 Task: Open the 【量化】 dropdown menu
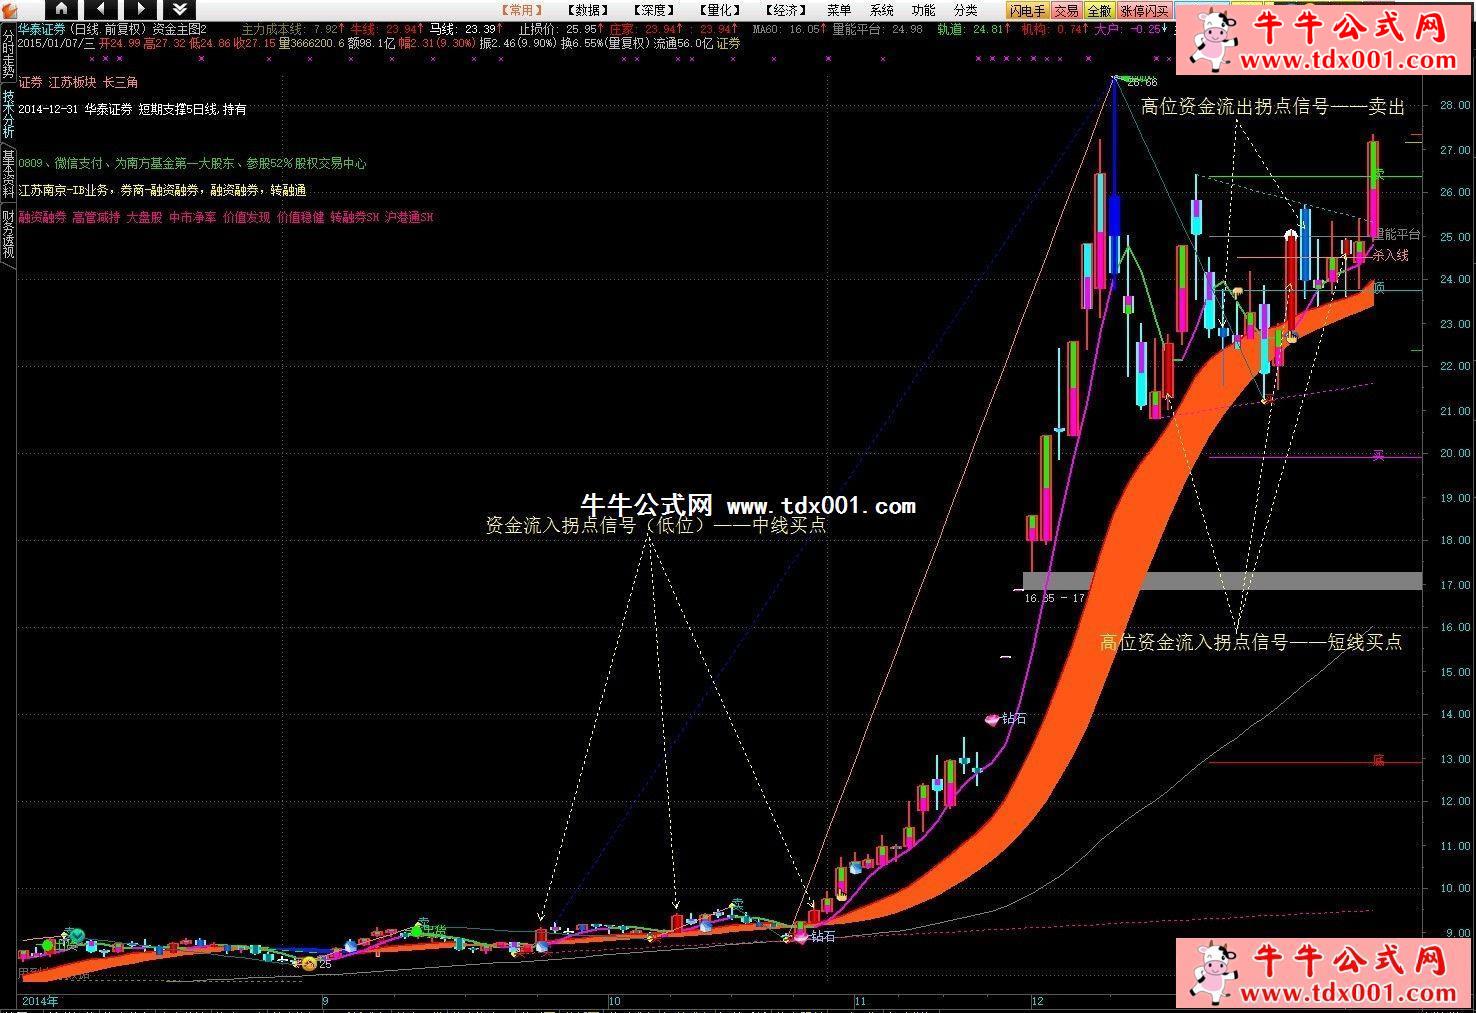pyautogui.click(x=720, y=10)
